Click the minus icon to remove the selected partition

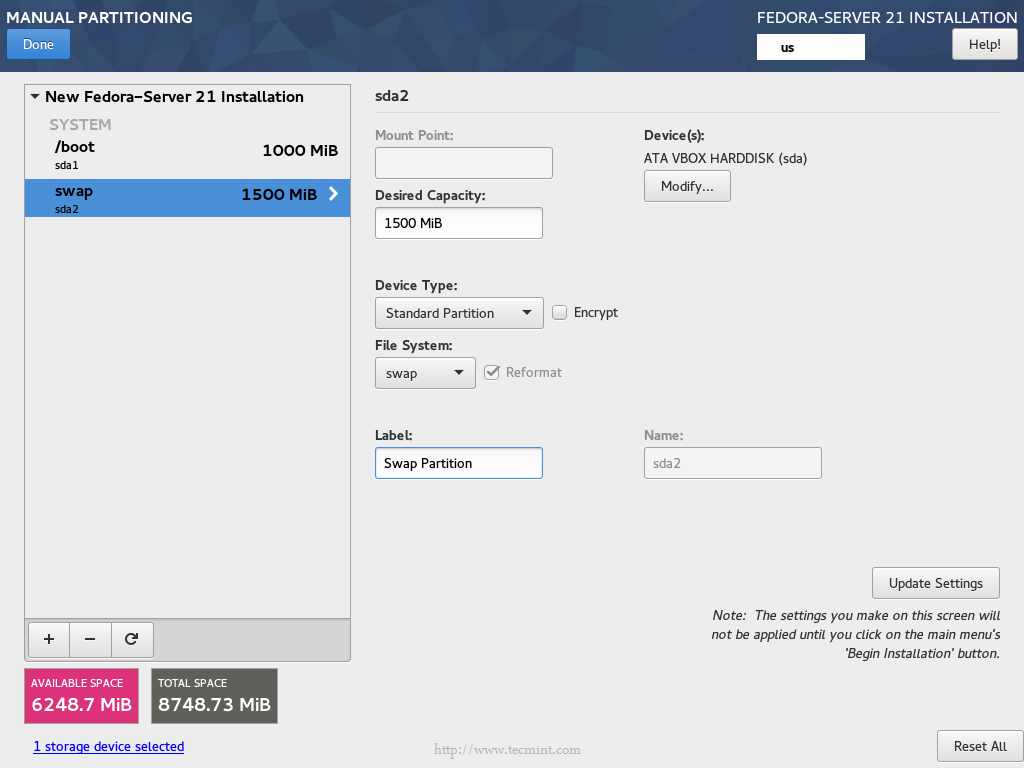point(90,639)
